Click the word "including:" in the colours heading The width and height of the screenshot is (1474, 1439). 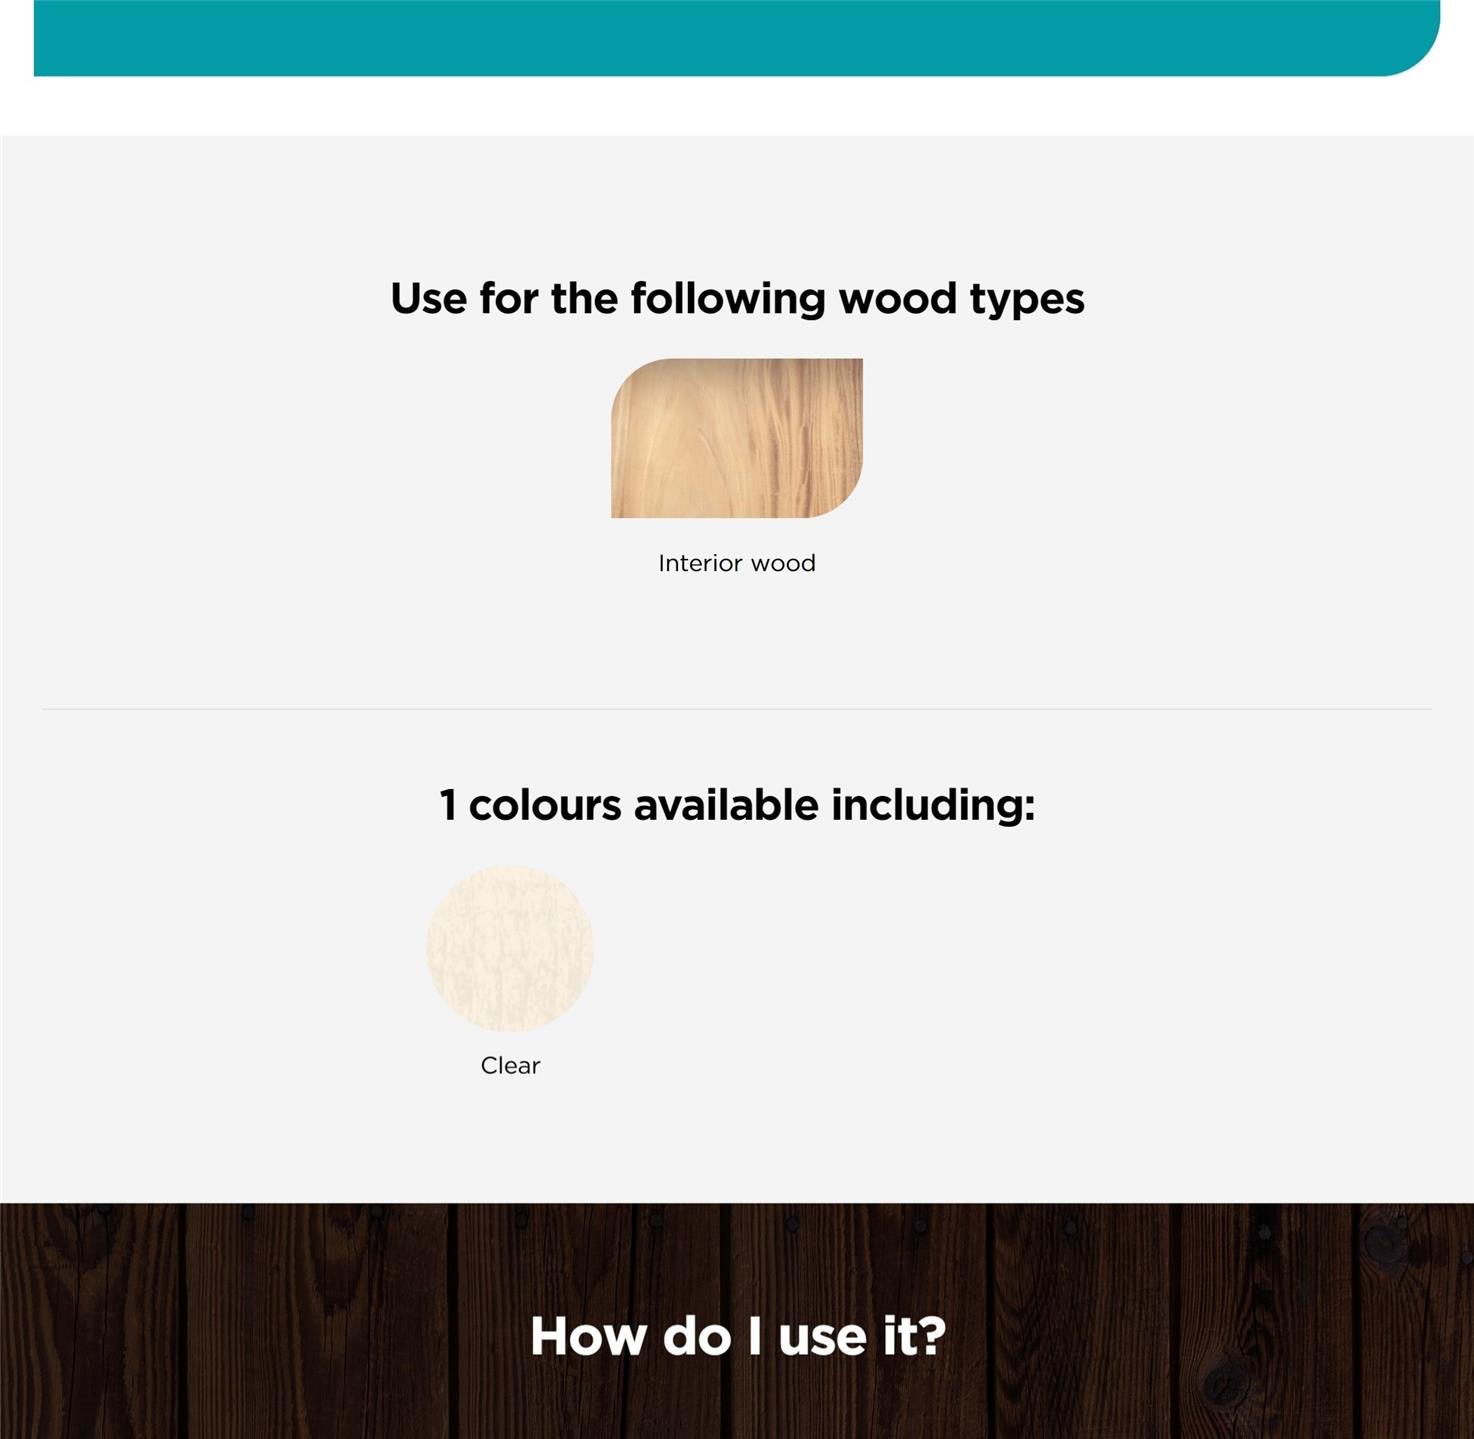point(933,806)
